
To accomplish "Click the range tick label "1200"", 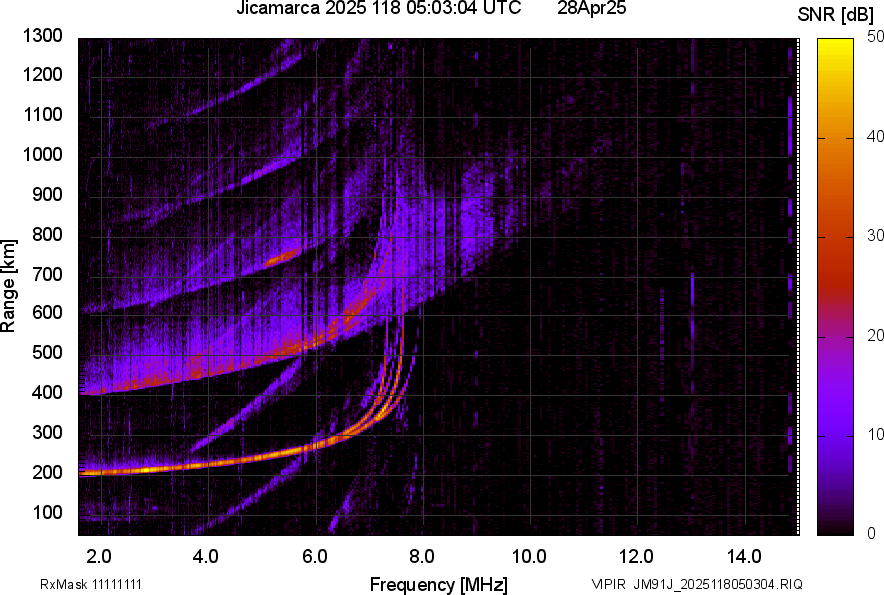I will coord(43,74).
